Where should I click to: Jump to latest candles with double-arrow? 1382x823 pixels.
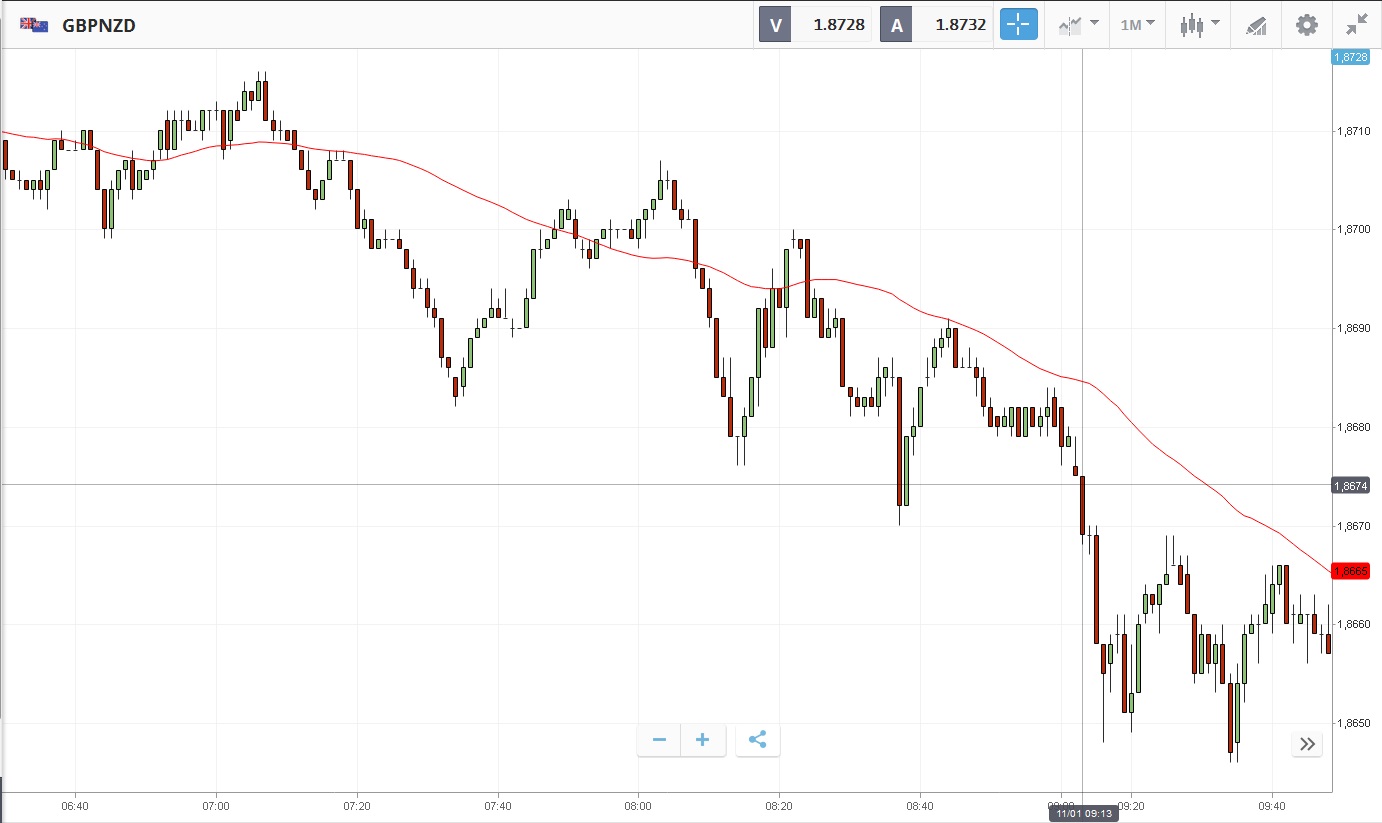[x=1307, y=743]
